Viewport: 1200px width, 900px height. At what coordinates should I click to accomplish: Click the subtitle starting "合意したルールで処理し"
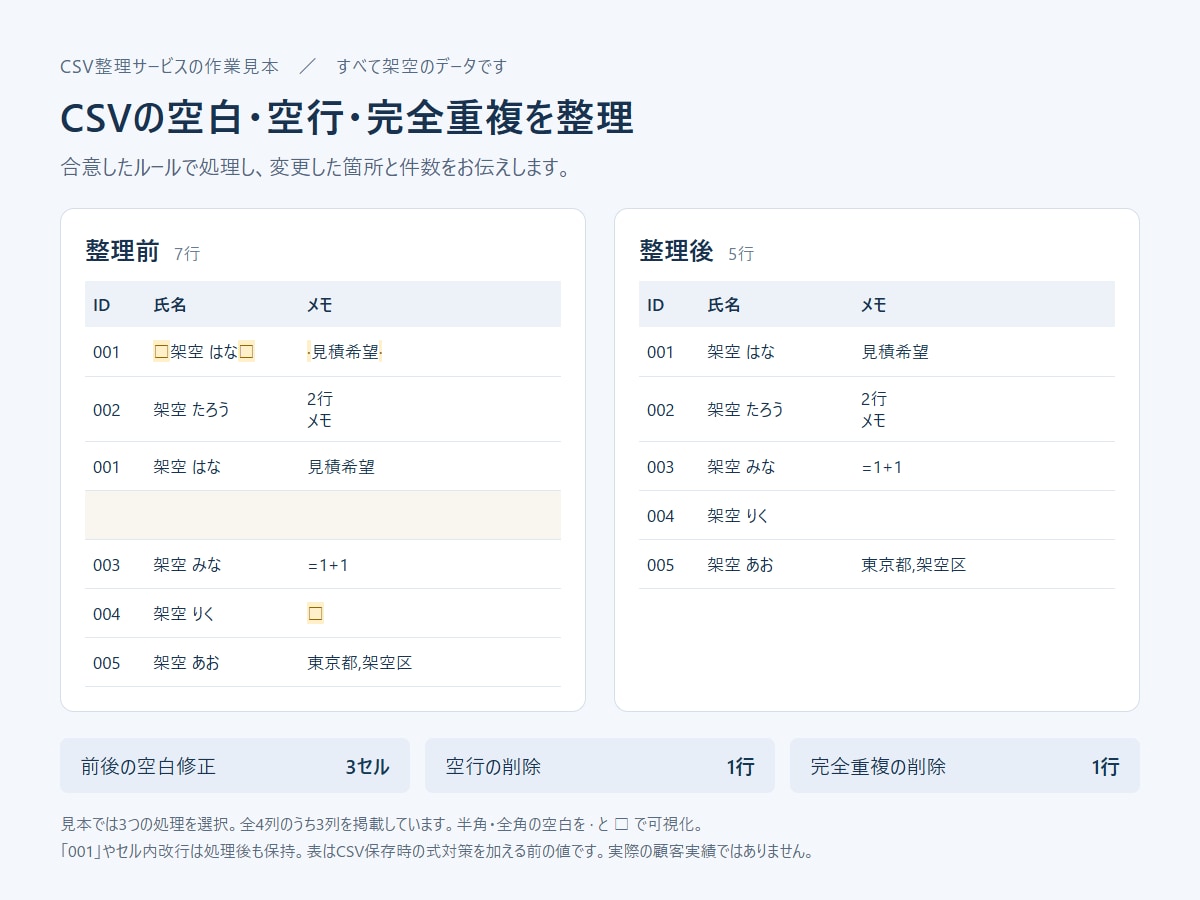point(315,167)
